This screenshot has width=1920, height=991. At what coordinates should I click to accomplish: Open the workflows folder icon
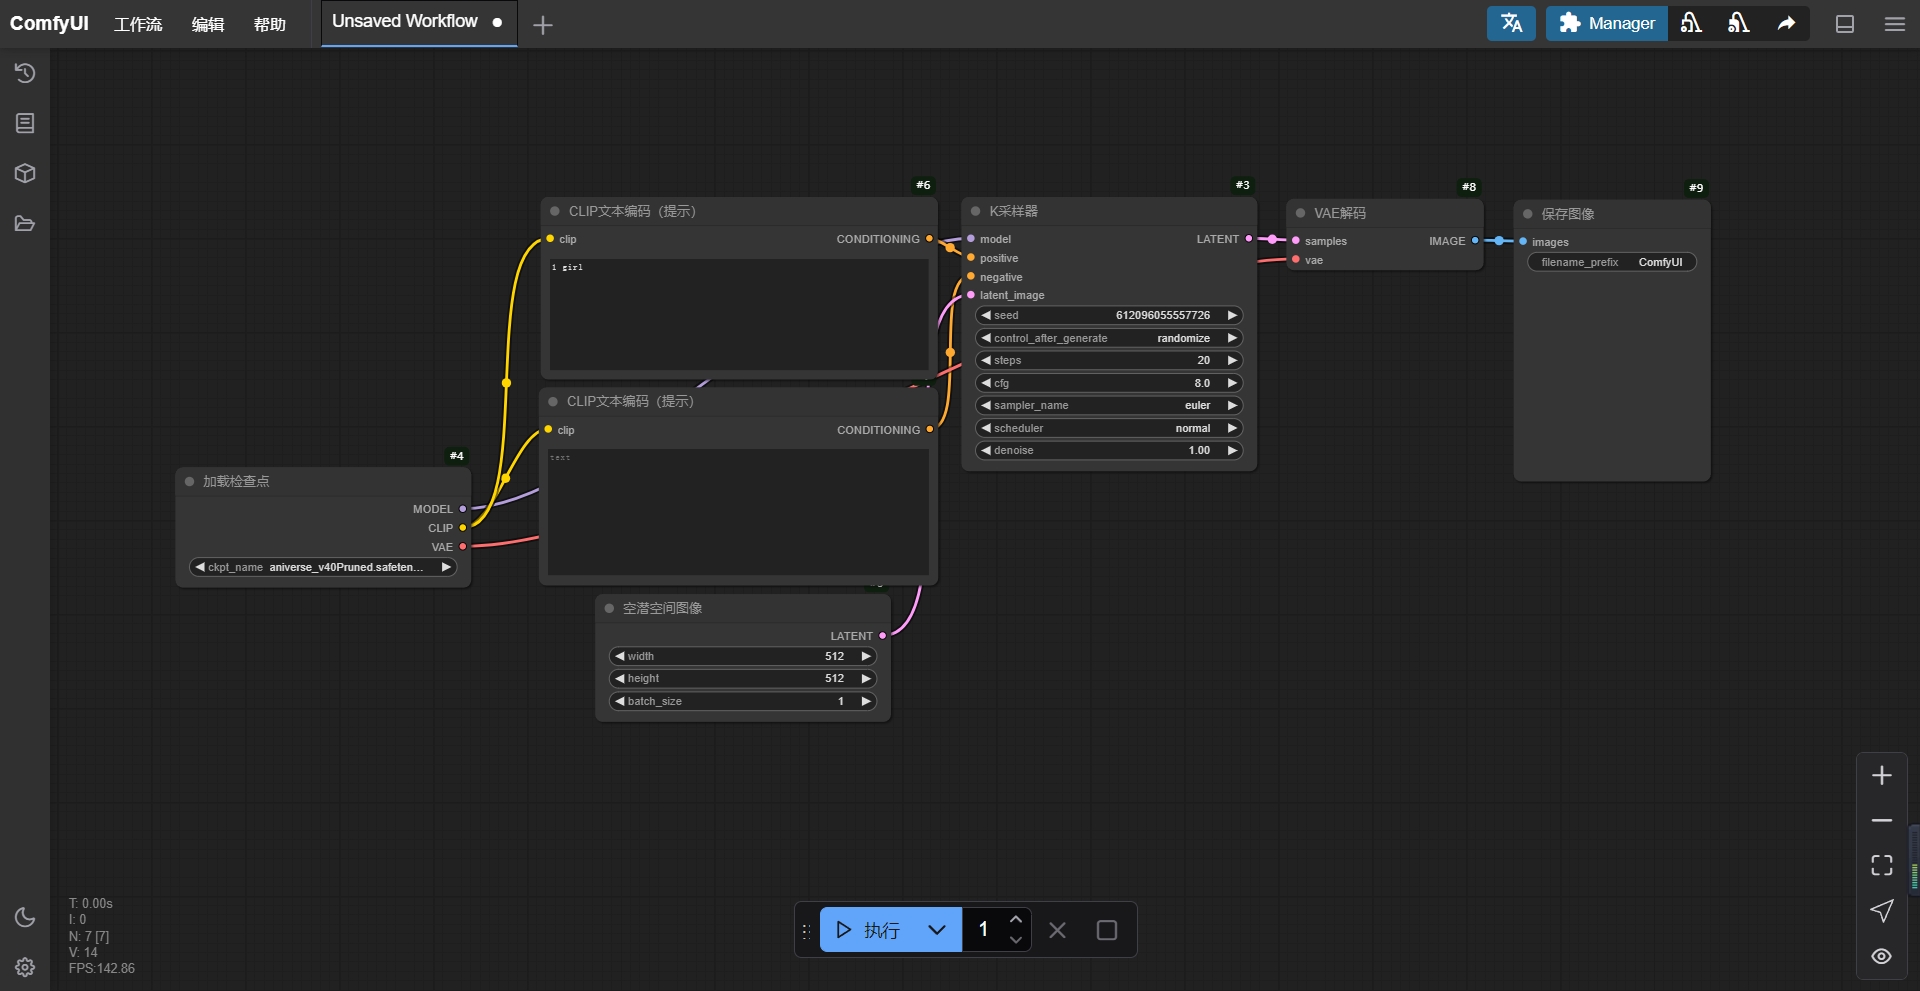[x=25, y=223]
